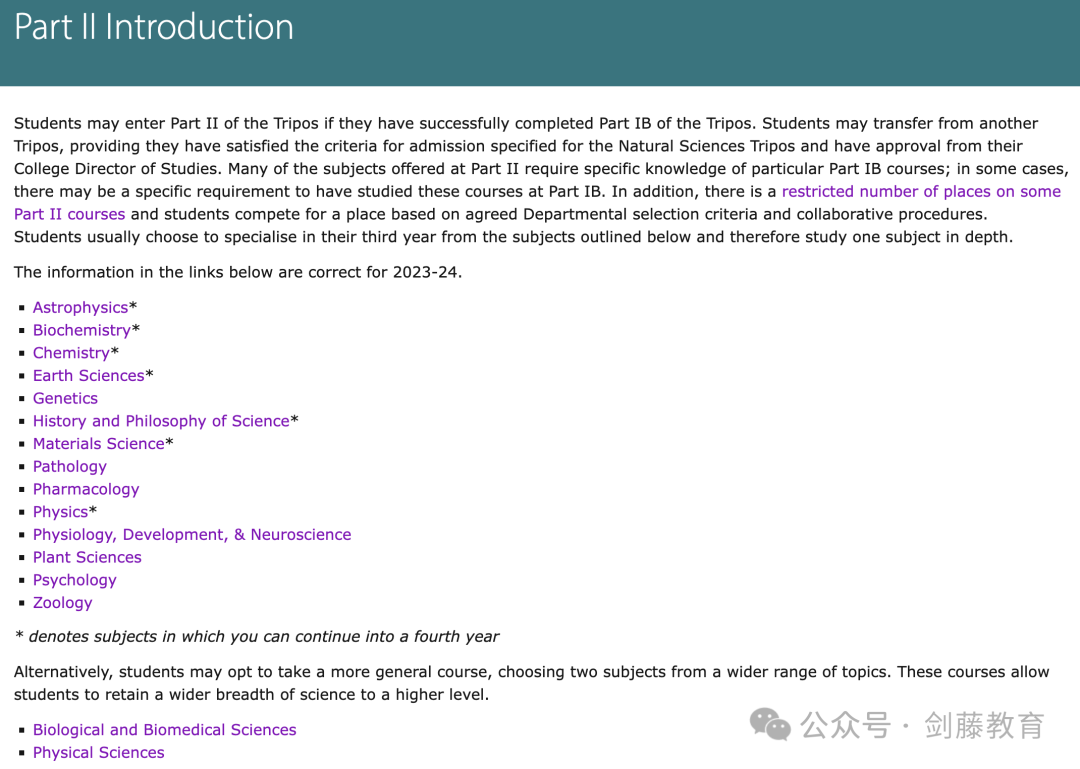
Task: Open the Biochemistry course link
Action: point(82,330)
